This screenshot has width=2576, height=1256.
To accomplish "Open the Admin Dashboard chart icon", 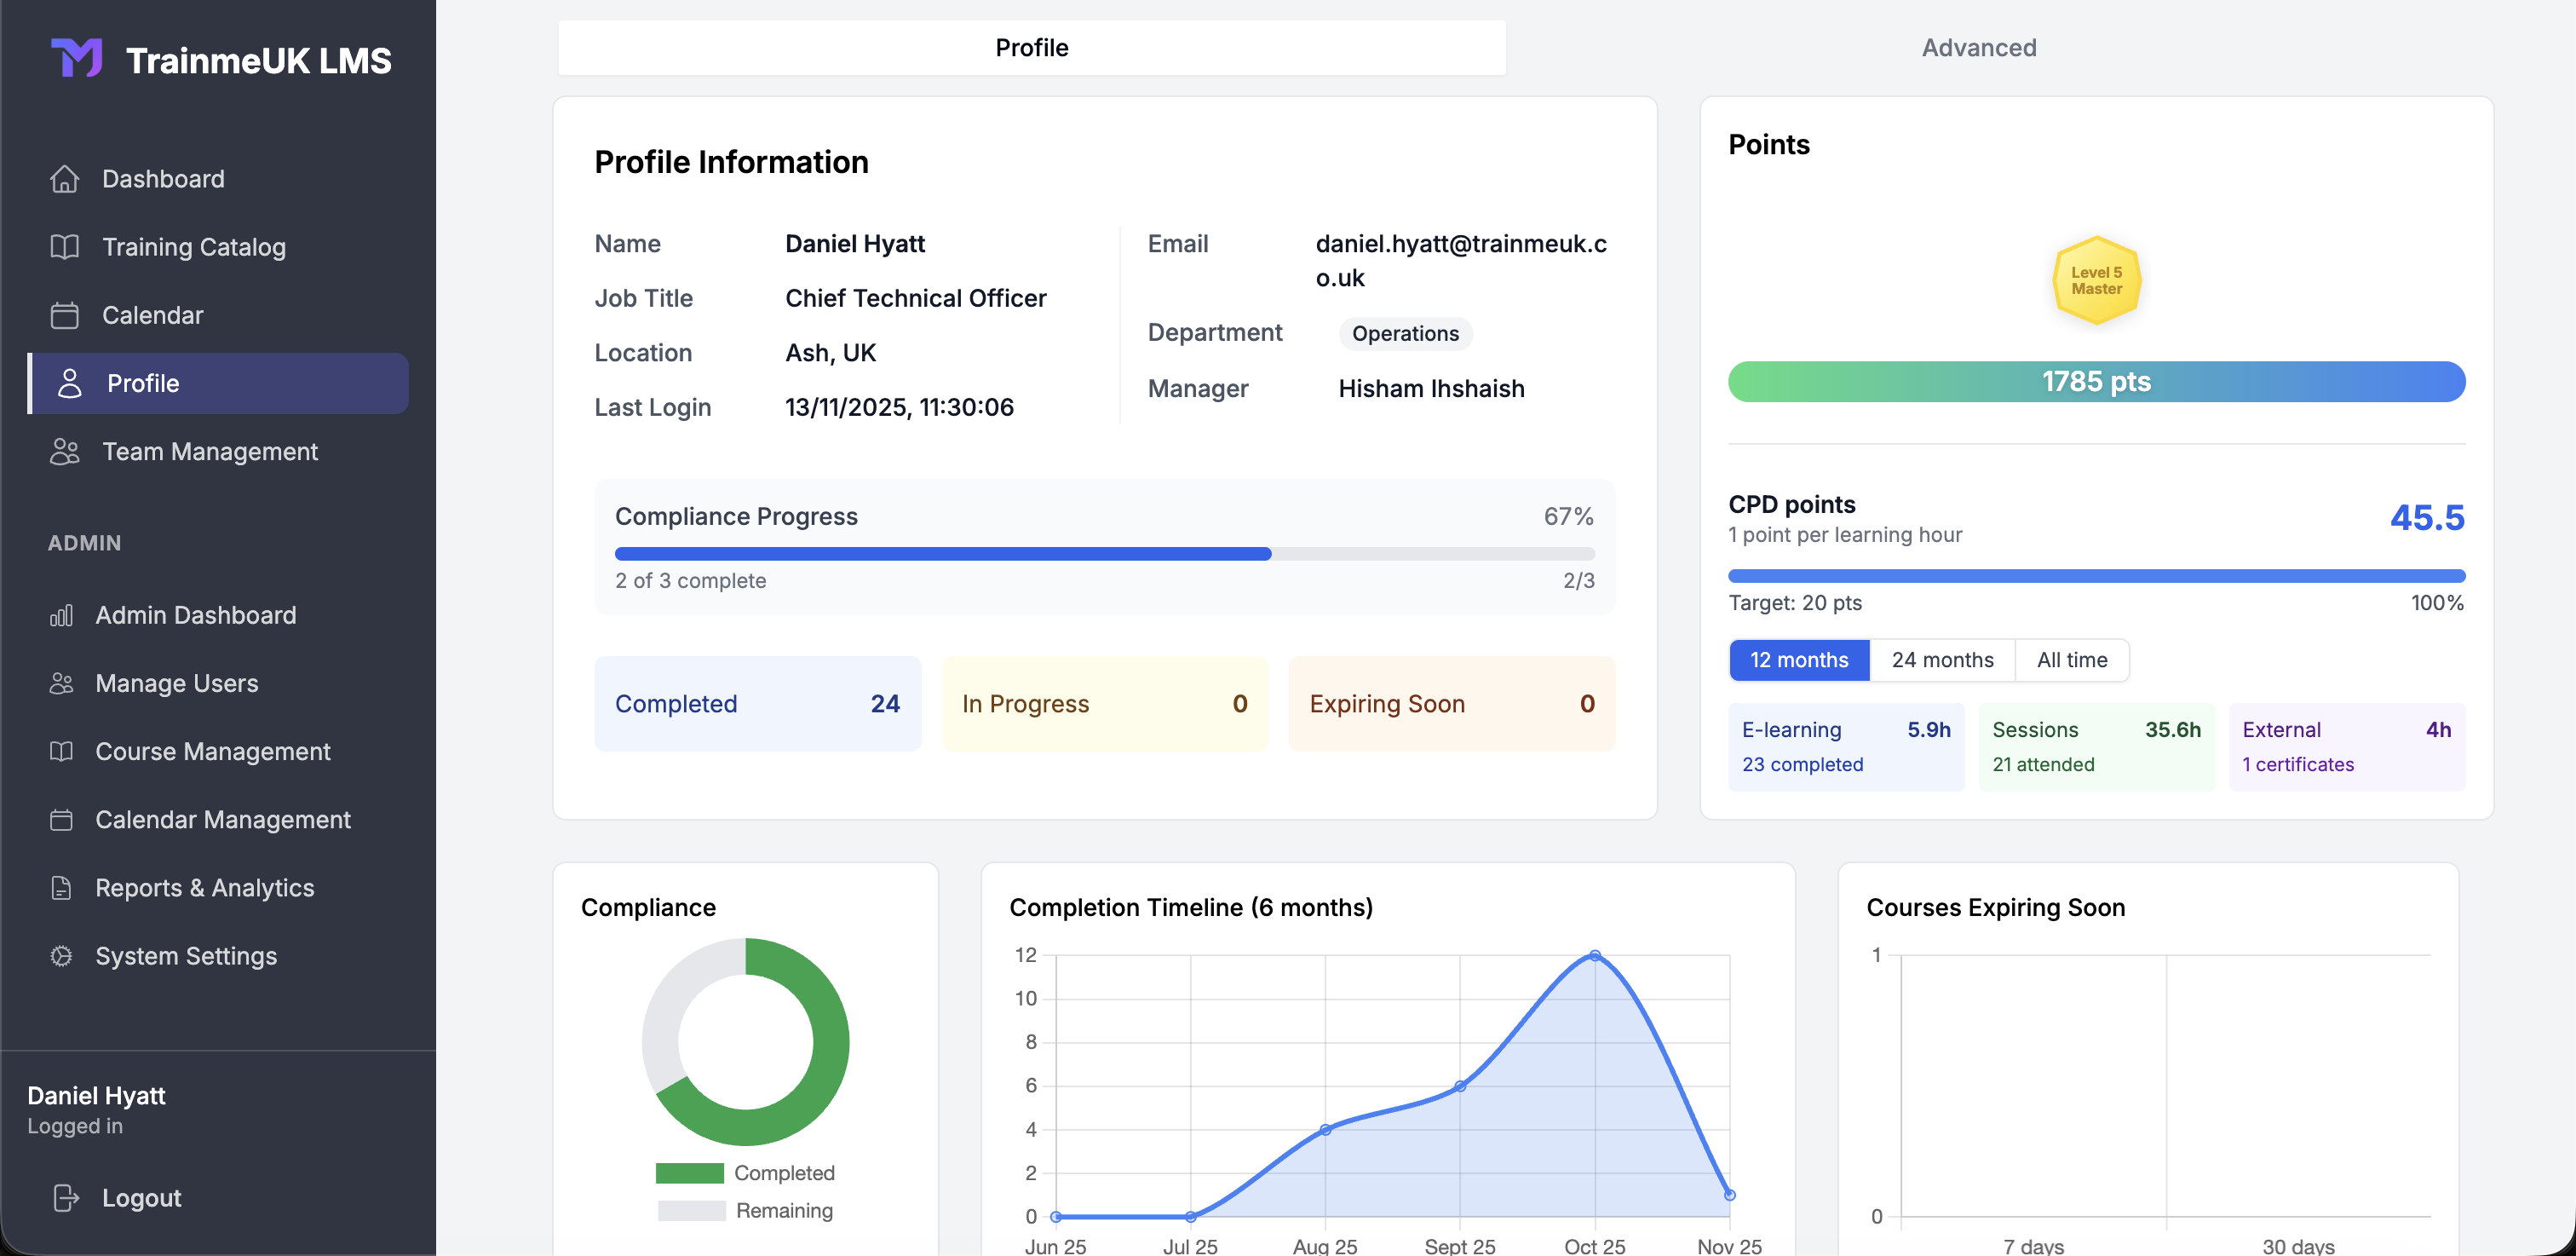I will [61, 615].
